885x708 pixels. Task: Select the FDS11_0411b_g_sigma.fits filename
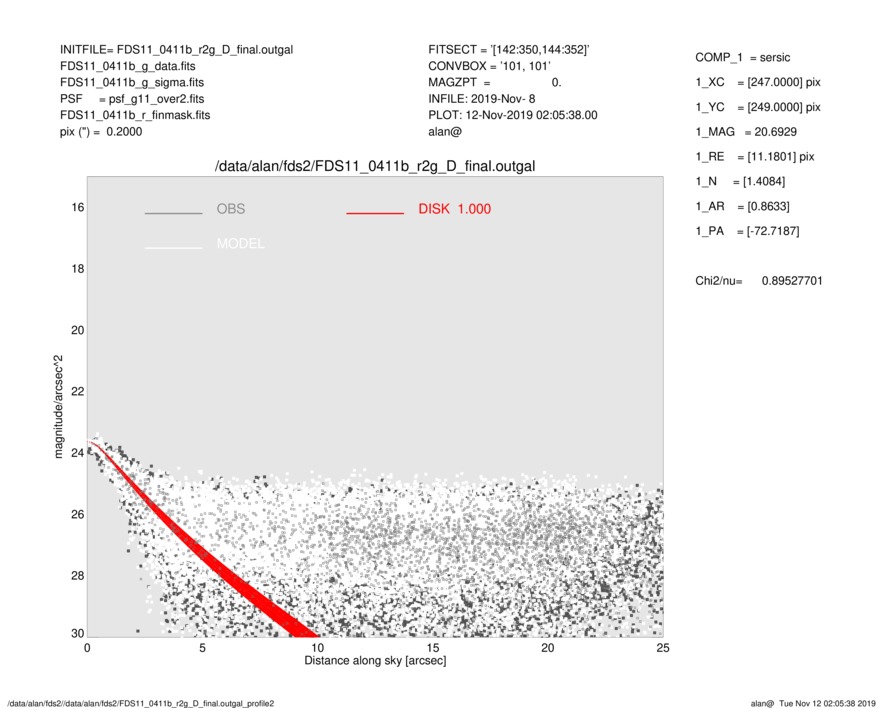(132, 82)
